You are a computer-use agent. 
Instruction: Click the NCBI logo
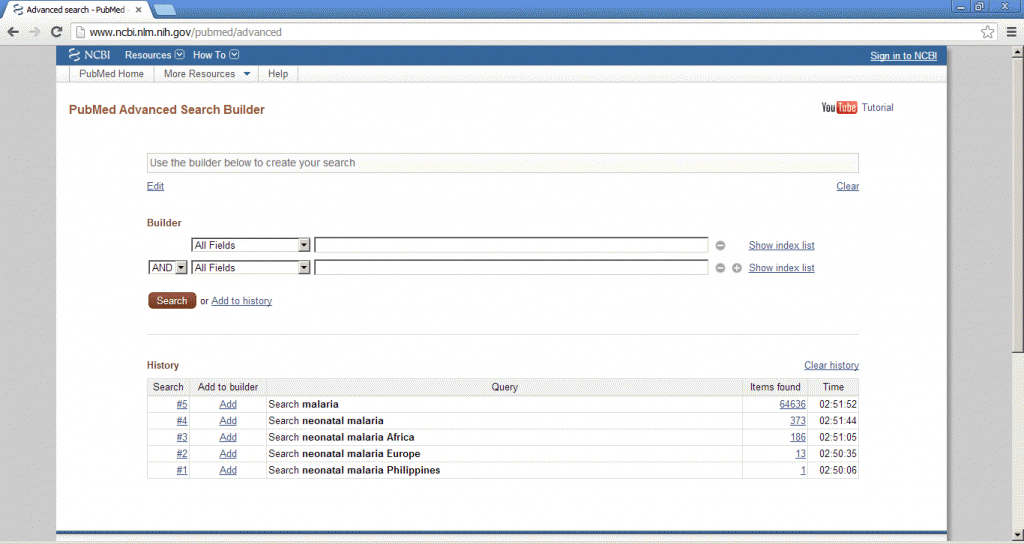(x=89, y=55)
